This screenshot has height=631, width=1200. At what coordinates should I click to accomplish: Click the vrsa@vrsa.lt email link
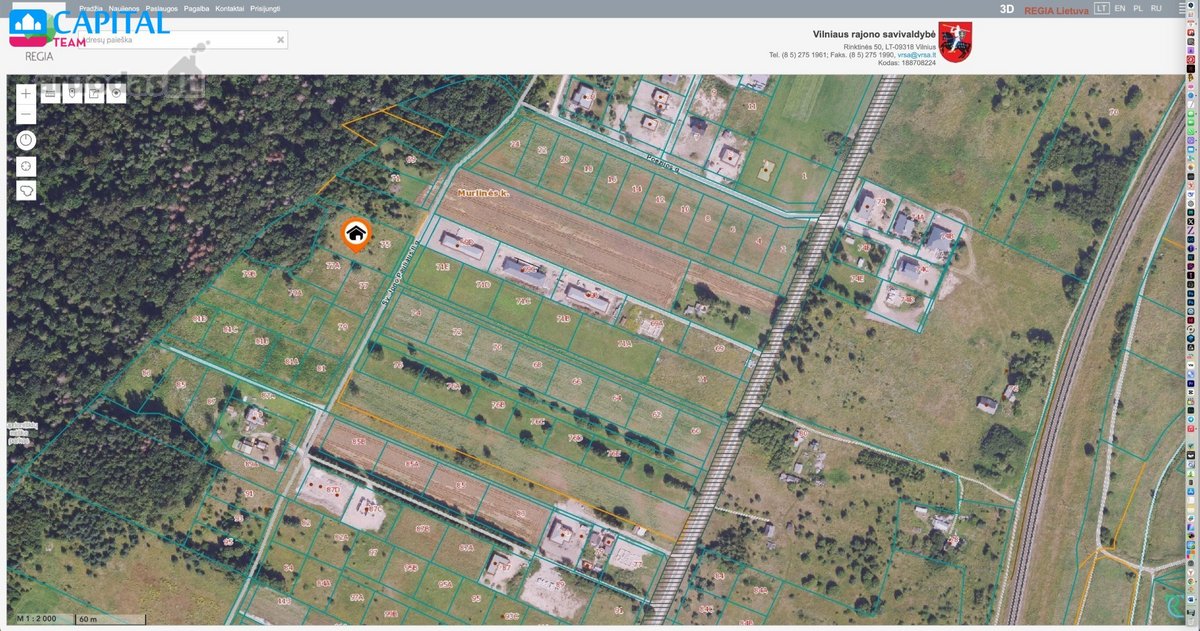(916, 55)
